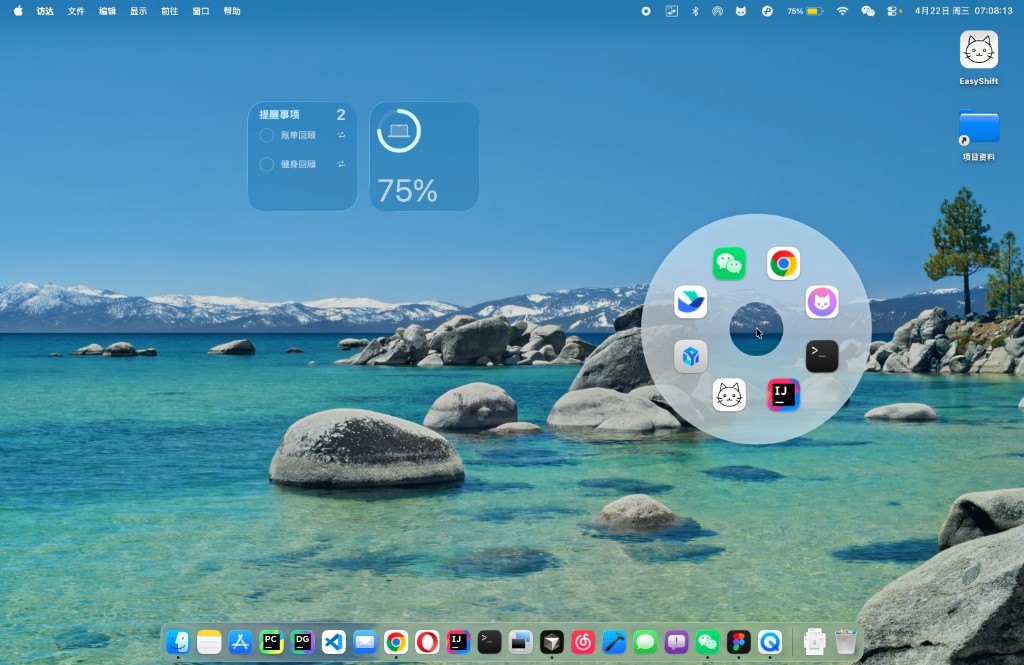Open Visual Studio Code in the Dock

pos(334,642)
